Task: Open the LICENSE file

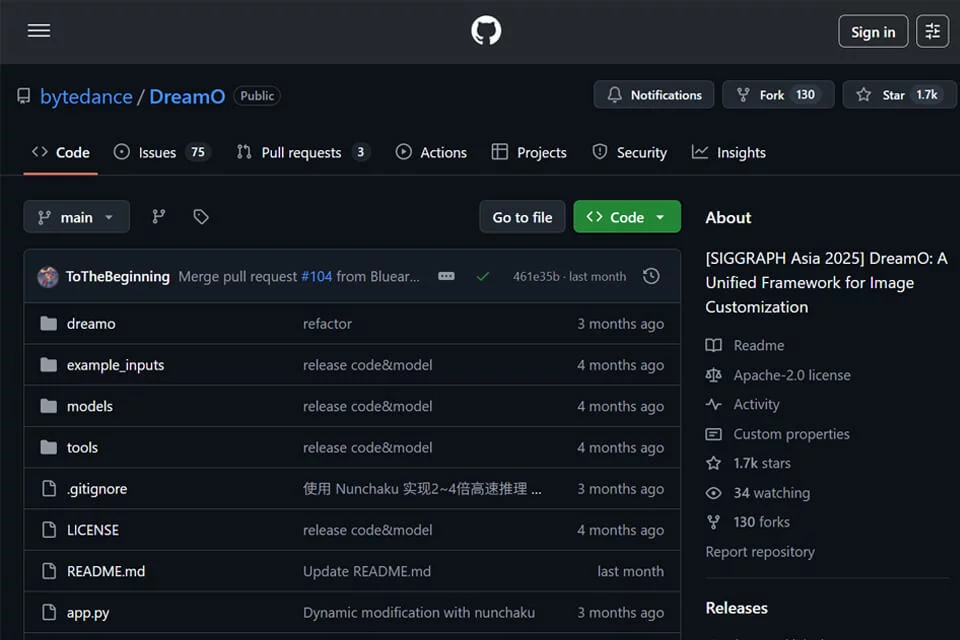Action: pyautogui.click(x=93, y=530)
